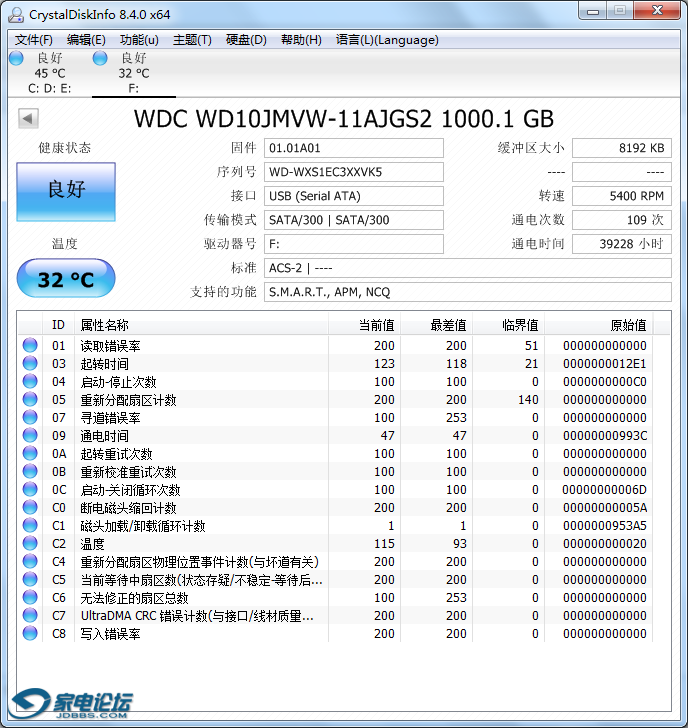This screenshot has height=728, width=688.
Task: Click status orb for C7 UltraDMA CRC row
Action: point(30,615)
